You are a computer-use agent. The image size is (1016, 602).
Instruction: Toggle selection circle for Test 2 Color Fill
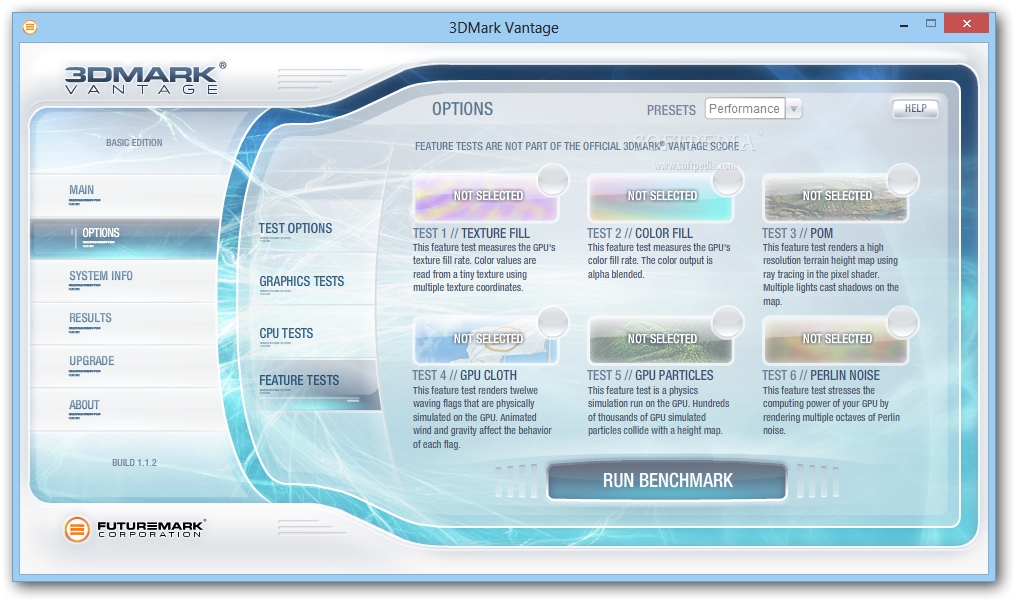coord(727,179)
